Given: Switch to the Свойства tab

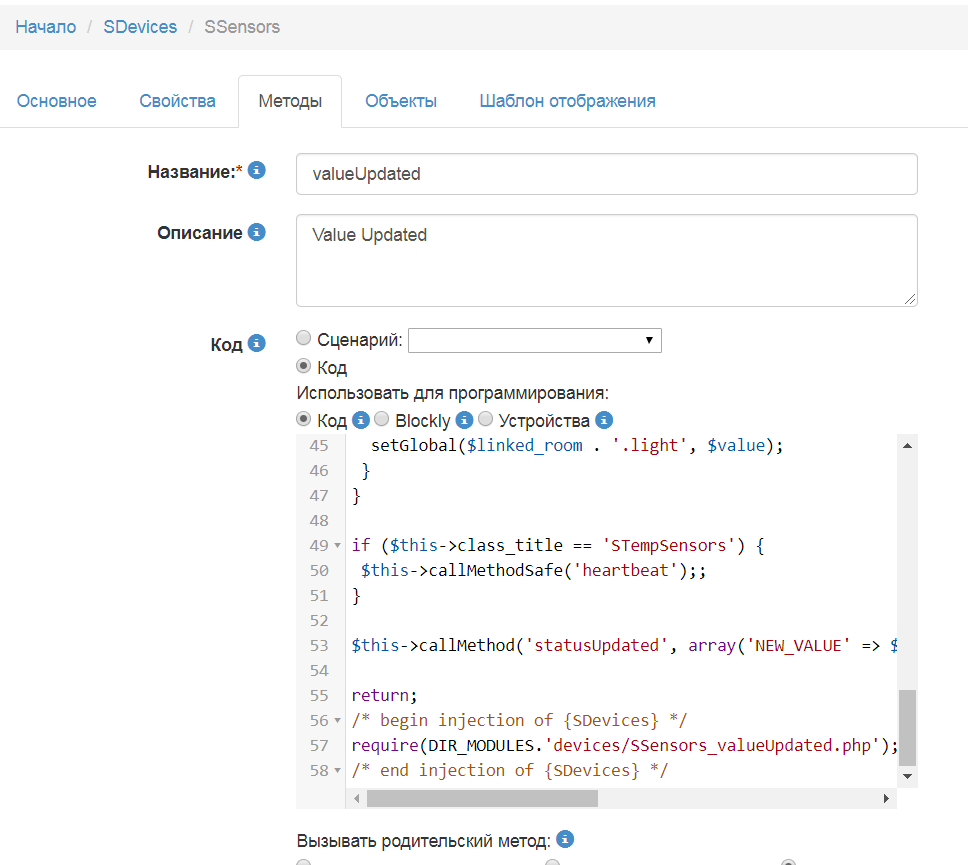Looking at the screenshot, I should point(177,101).
